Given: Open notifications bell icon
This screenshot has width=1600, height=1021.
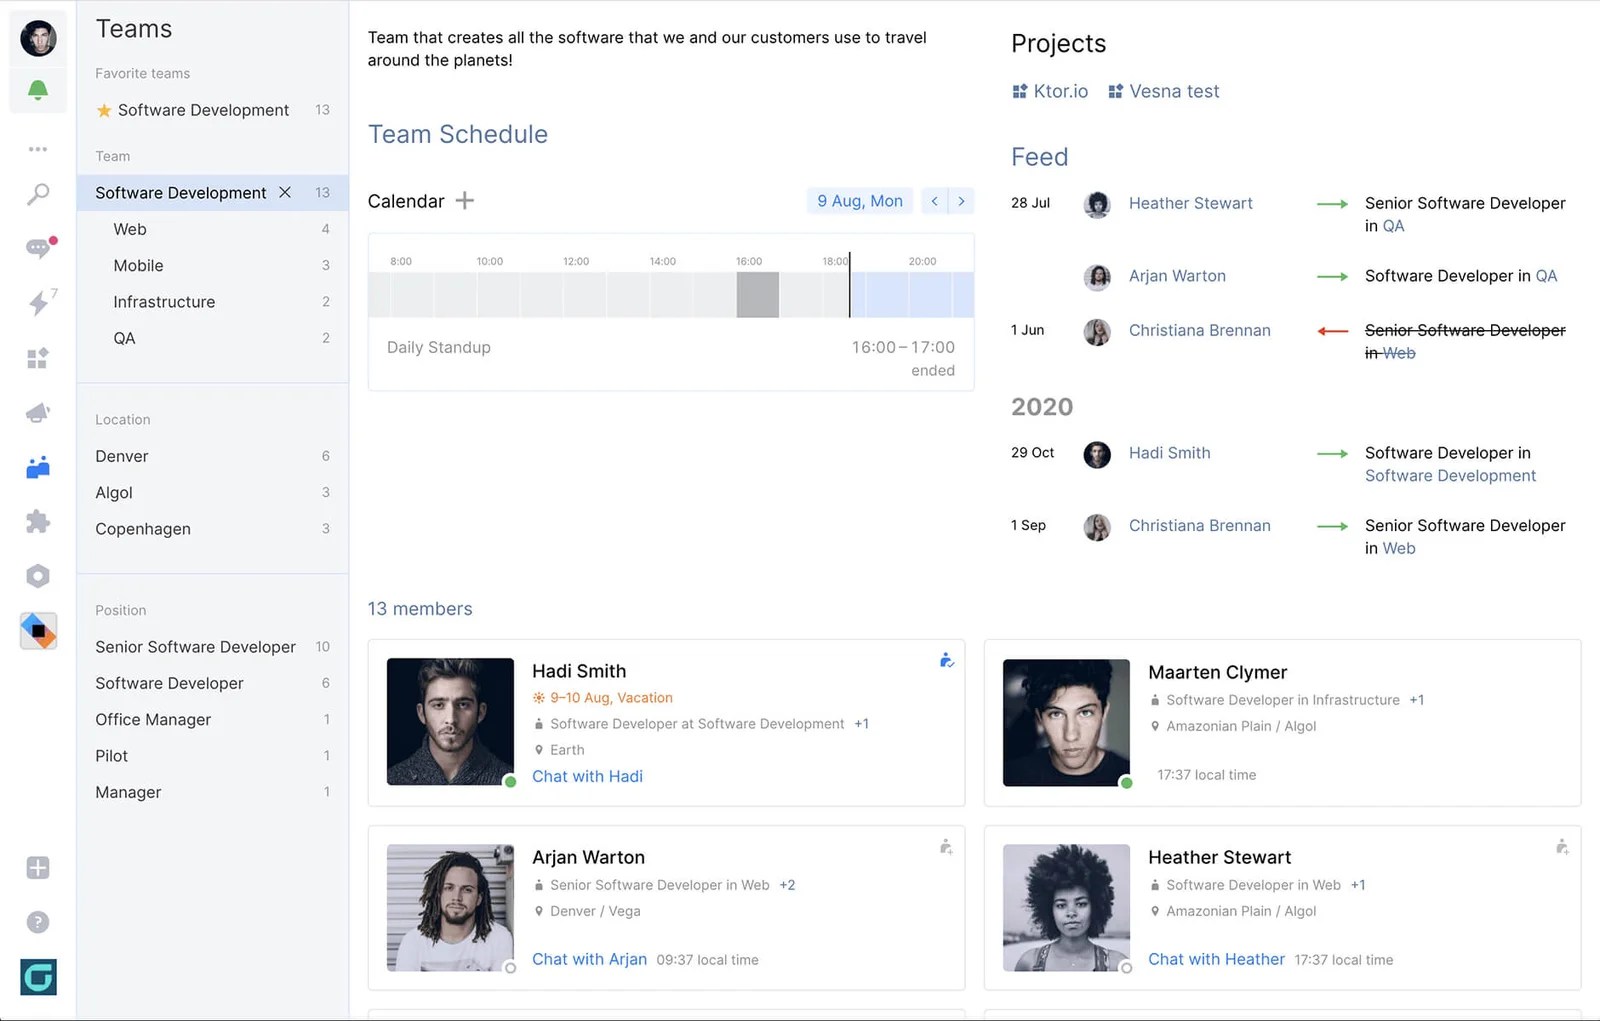Looking at the screenshot, I should tap(38, 91).
